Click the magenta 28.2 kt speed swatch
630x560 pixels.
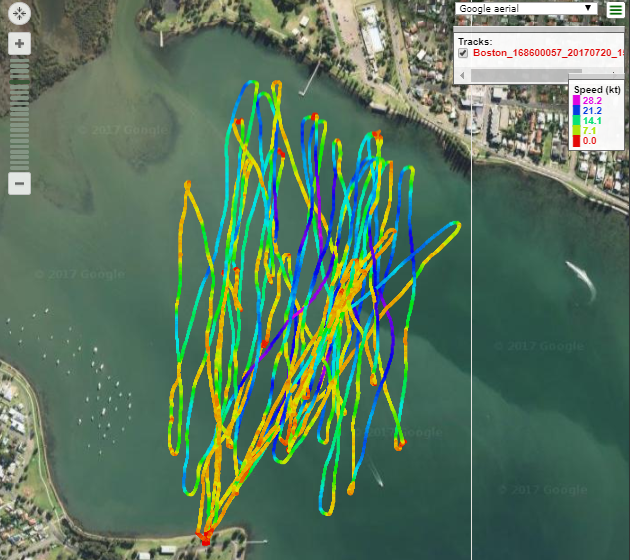pyautogui.click(x=576, y=101)
